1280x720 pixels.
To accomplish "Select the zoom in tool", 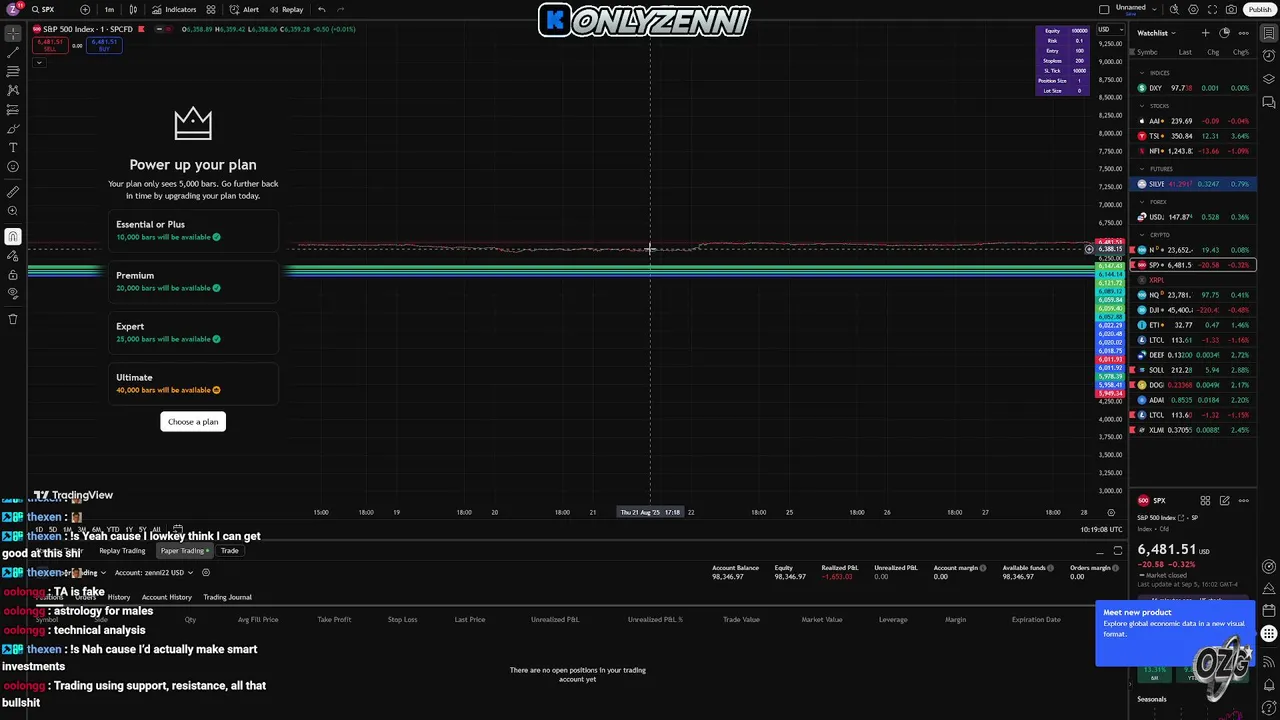I will point(13,211).
